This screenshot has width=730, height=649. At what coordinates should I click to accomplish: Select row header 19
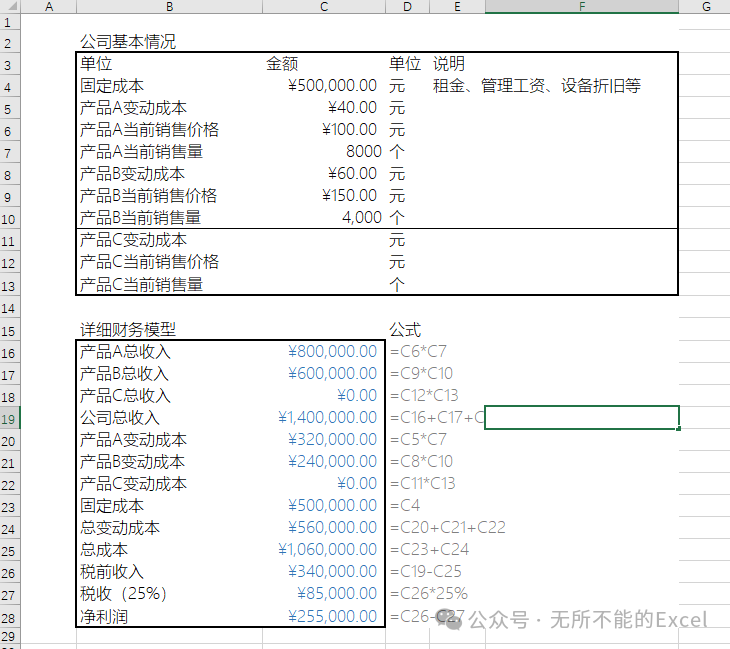coord(9,419)
